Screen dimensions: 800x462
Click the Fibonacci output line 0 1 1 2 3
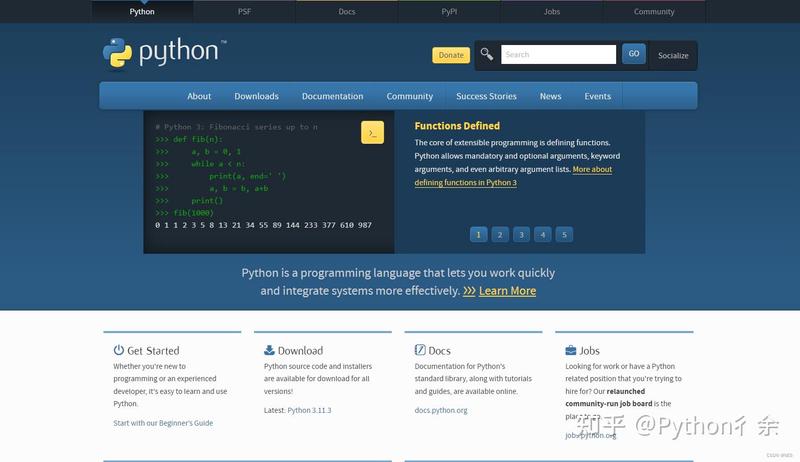[263, 225]
